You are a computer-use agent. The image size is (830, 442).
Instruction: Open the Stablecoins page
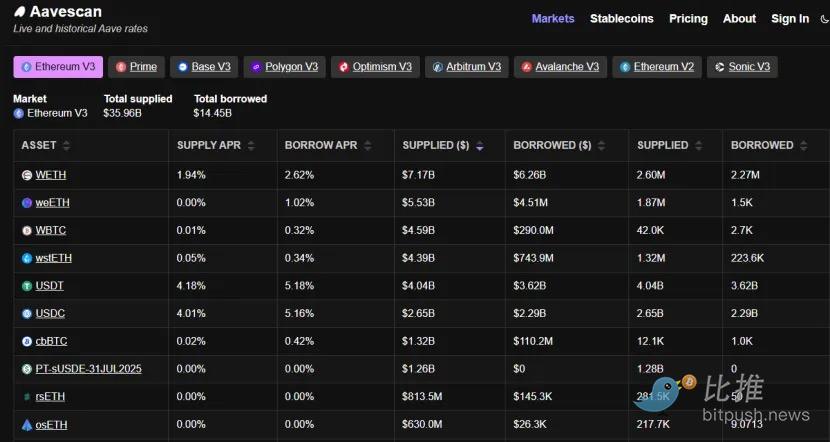[621, 18]
